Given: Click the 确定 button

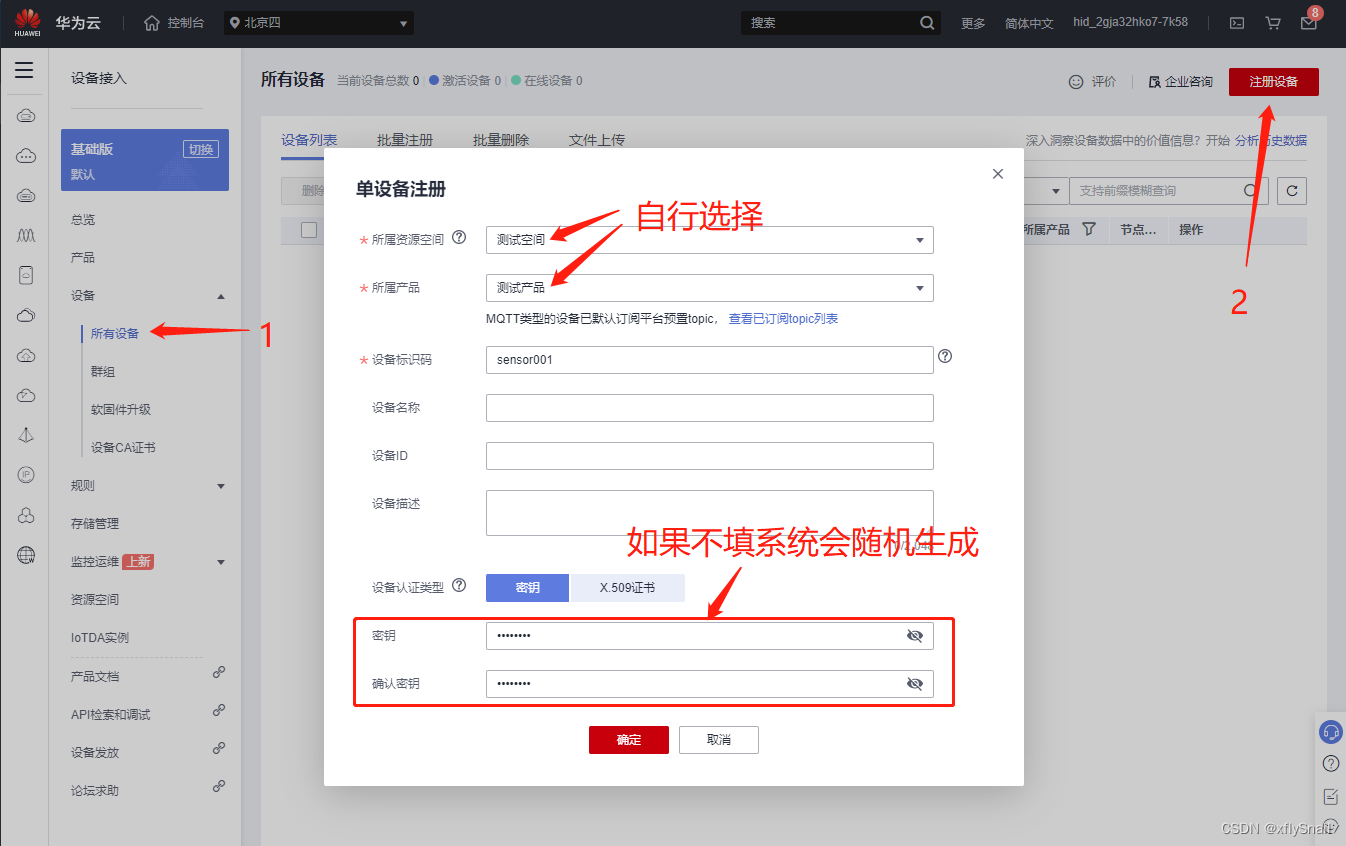Looking at the screenshot, I should [x=629, y=740].
